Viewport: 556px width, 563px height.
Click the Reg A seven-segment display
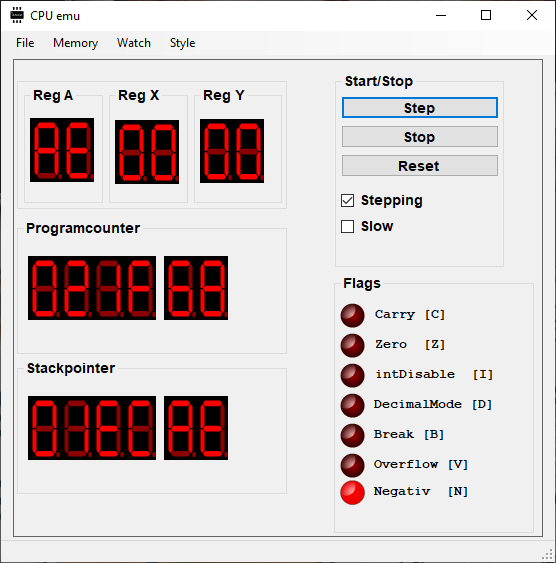click(62, 150)
